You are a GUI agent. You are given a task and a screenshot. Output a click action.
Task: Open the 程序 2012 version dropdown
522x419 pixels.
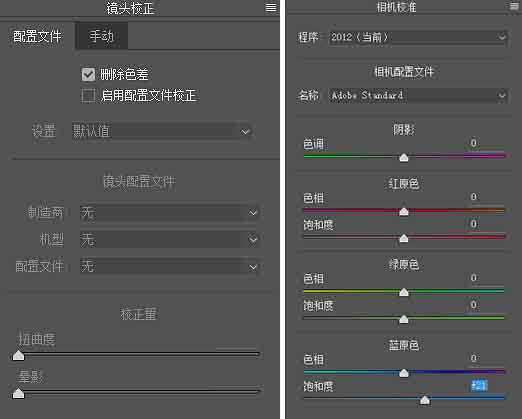click(418, 37)
